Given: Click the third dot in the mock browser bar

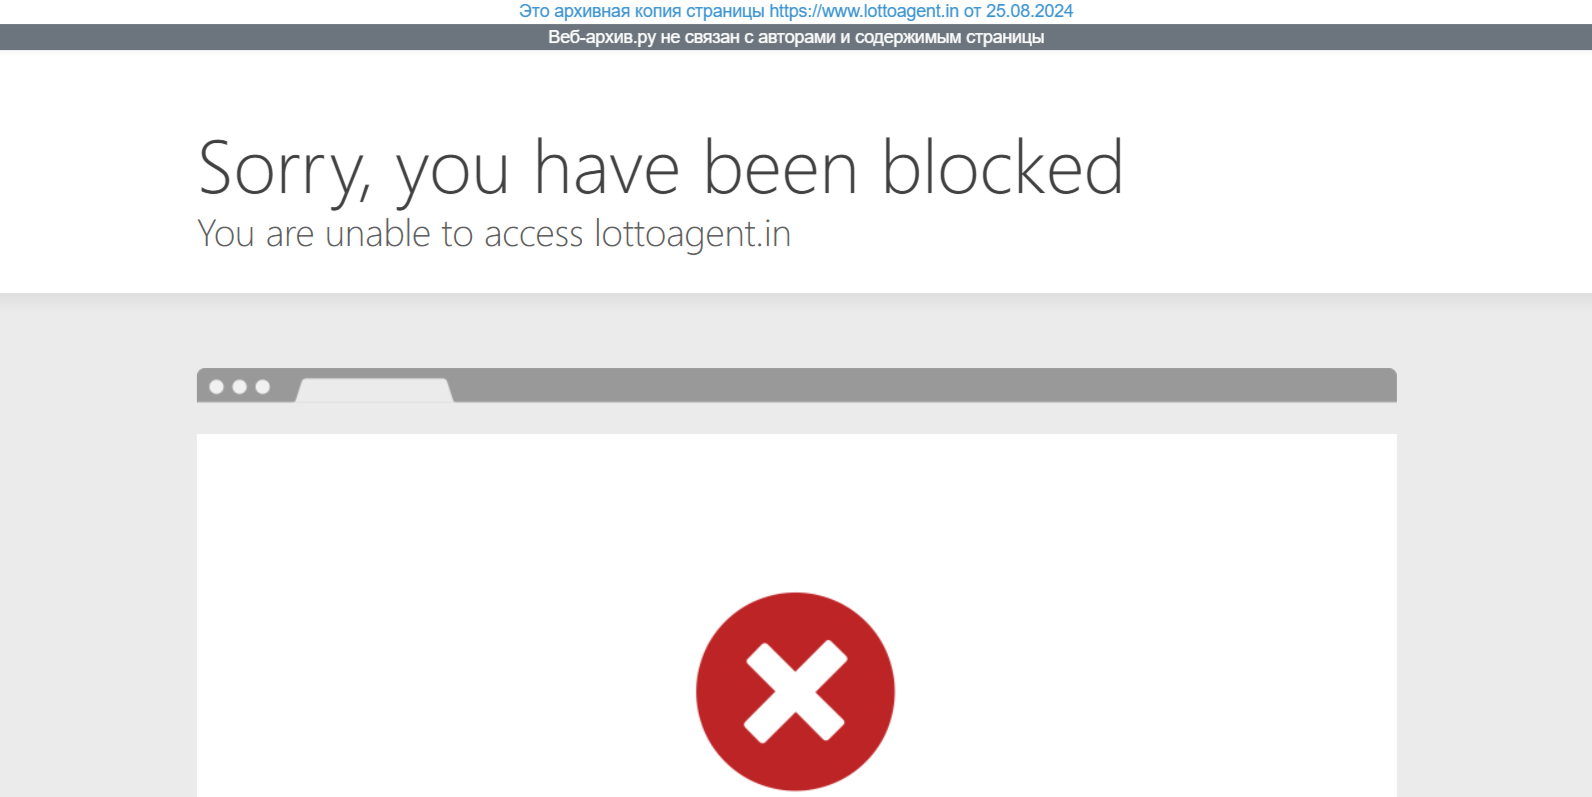Looking at the screenshot, I should [262, 387].
